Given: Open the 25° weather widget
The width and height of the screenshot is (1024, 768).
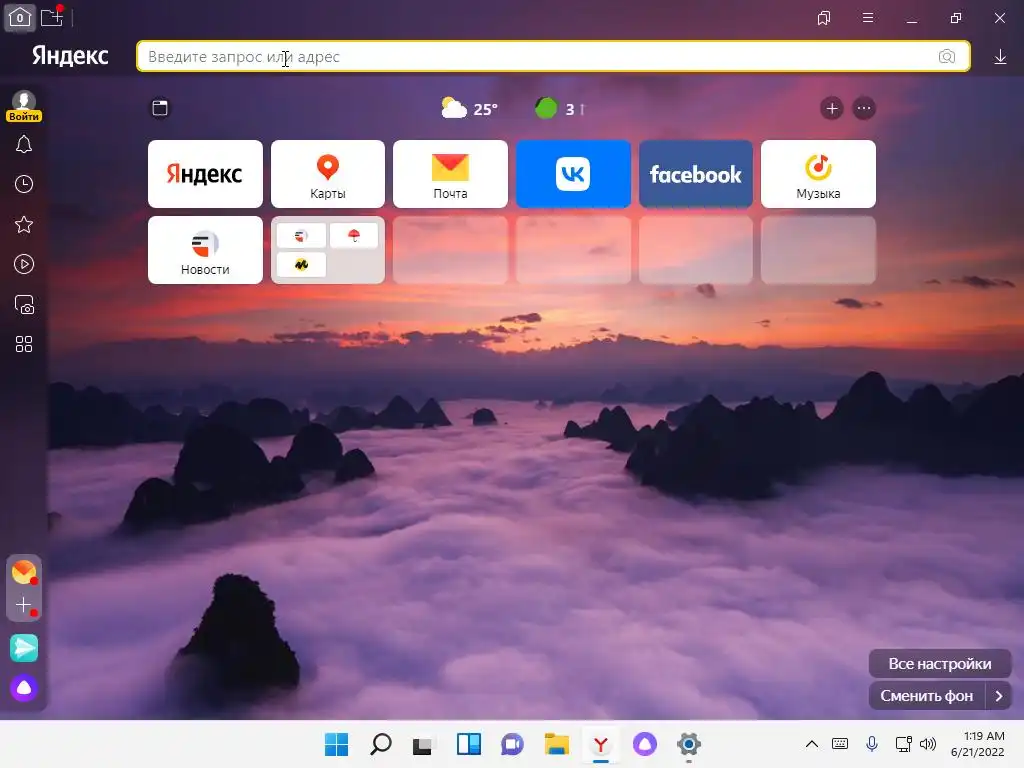Looking at the screenshot, I should (x=469, y=108).
